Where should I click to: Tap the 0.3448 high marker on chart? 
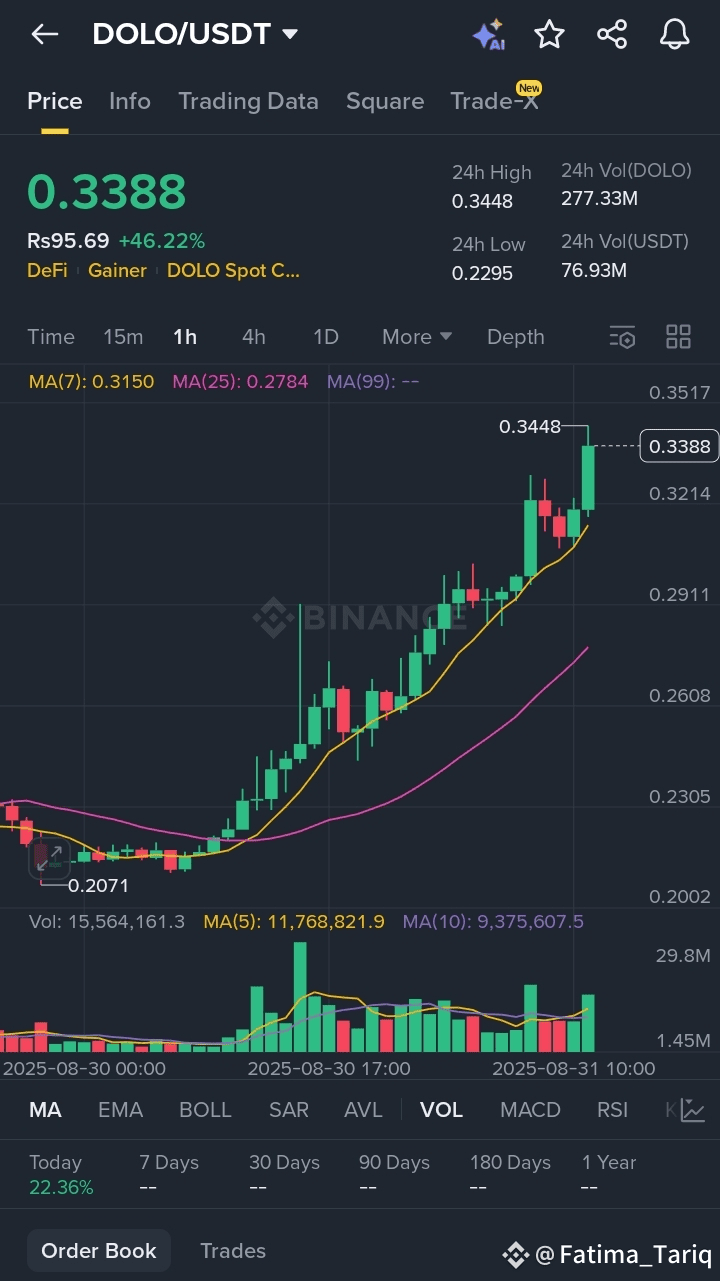530,427
